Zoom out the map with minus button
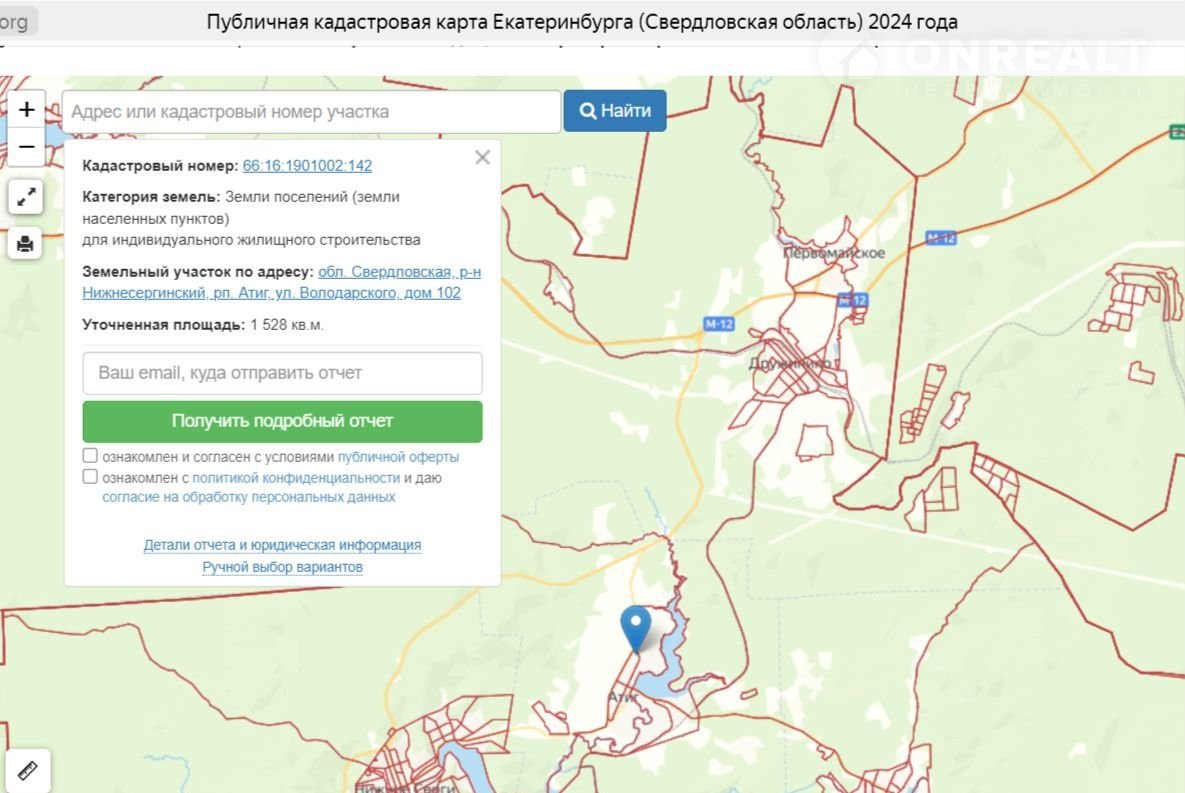 point(26,147)
